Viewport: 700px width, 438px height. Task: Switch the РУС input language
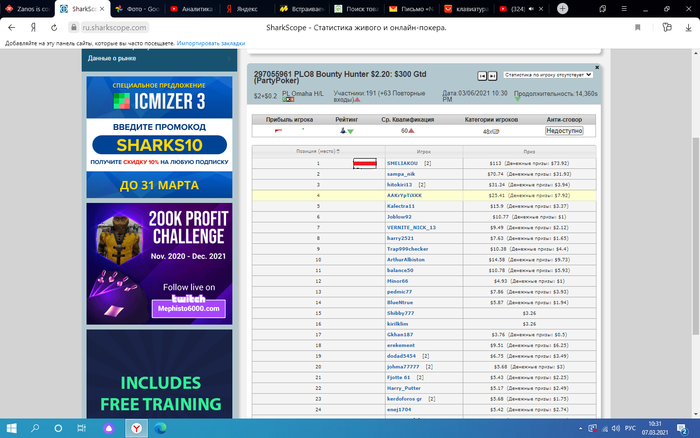(630, 428)
